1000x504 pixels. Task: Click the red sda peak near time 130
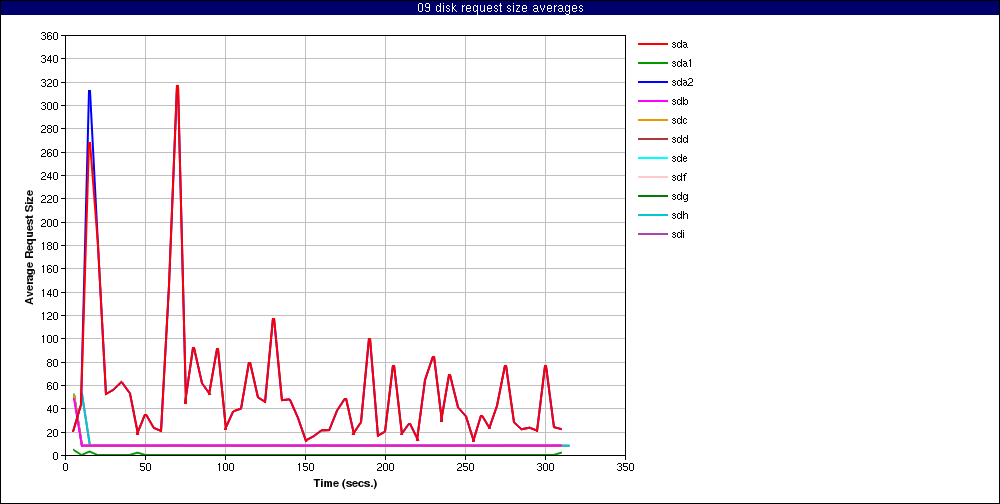pyautogui.click(x=274, y=319)
